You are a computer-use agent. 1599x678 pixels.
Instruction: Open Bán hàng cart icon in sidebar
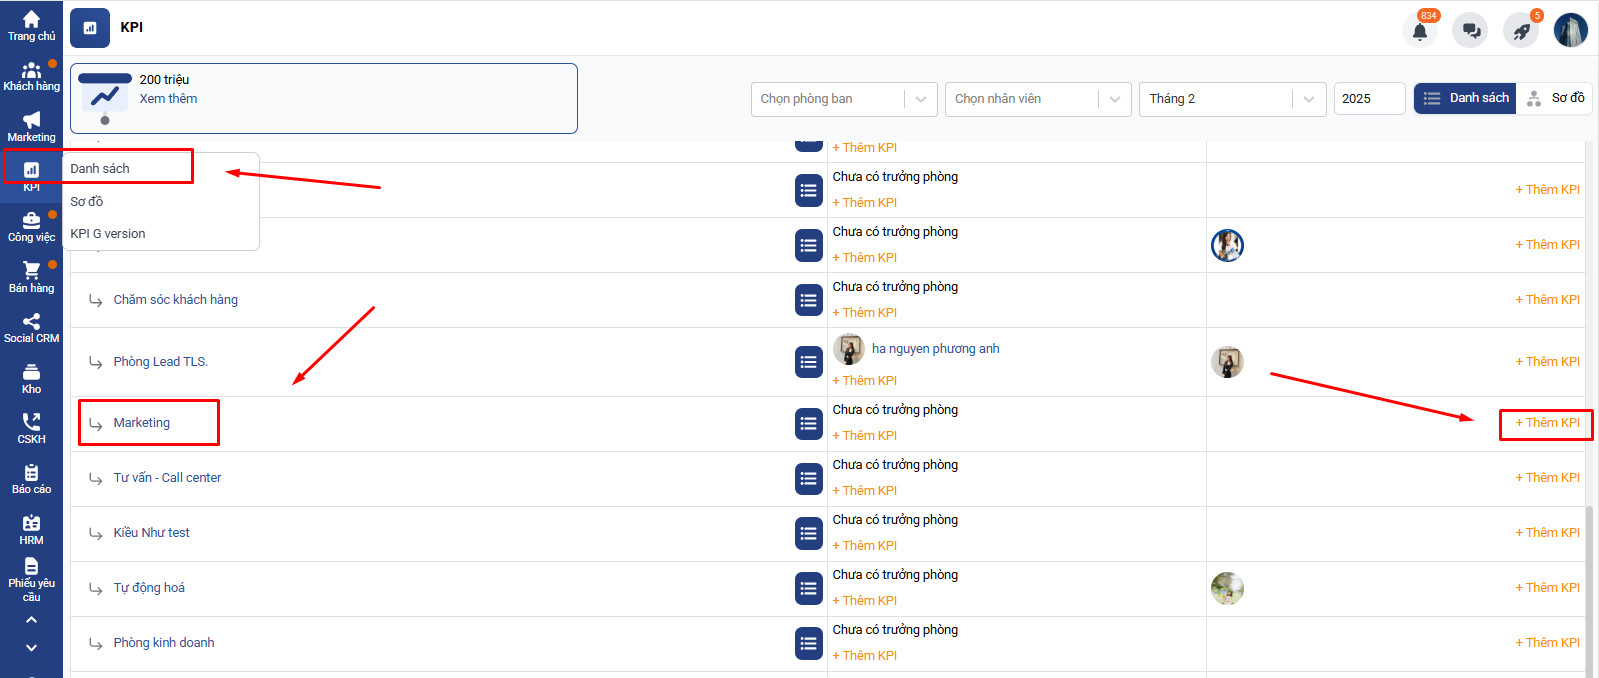coord(31,278)
